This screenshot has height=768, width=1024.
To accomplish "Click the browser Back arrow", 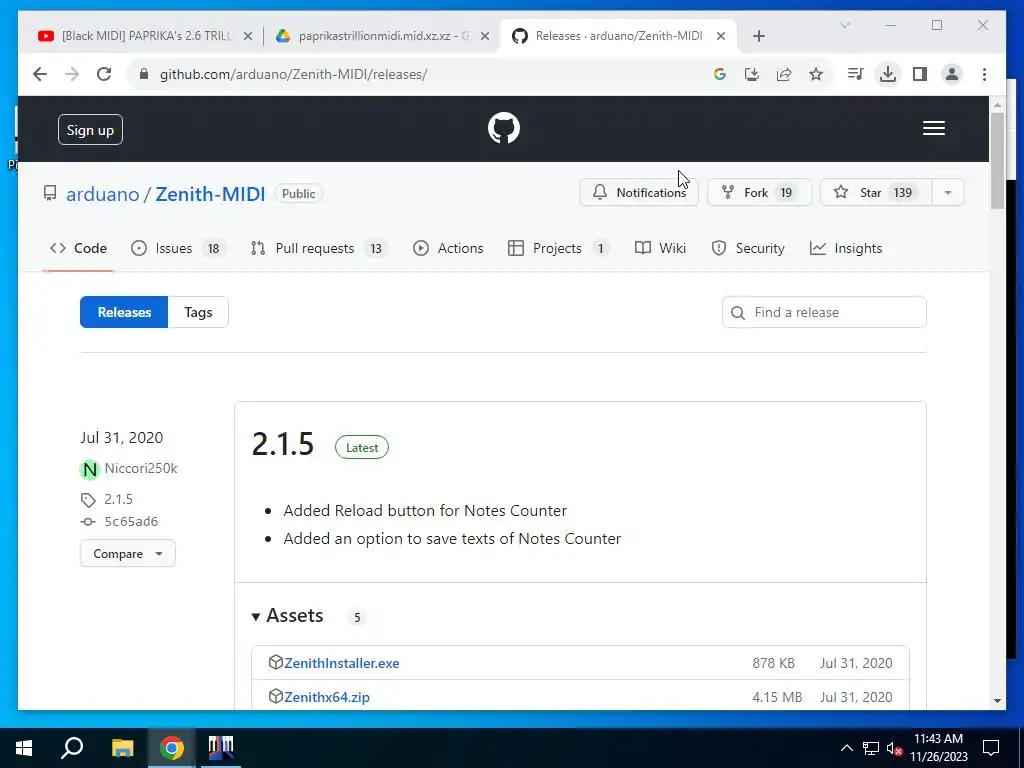I will [x=40, y=74].
